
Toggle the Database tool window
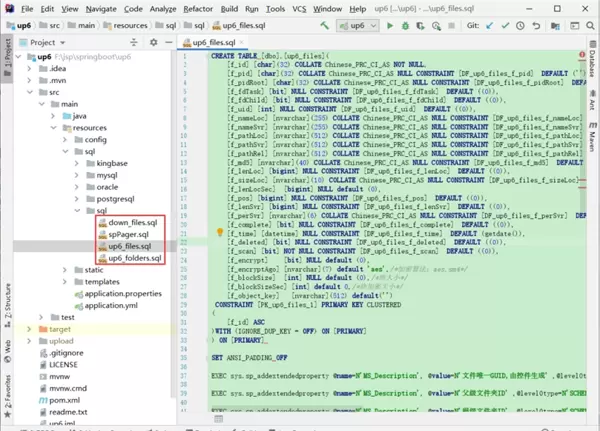[x=592, y=64]
